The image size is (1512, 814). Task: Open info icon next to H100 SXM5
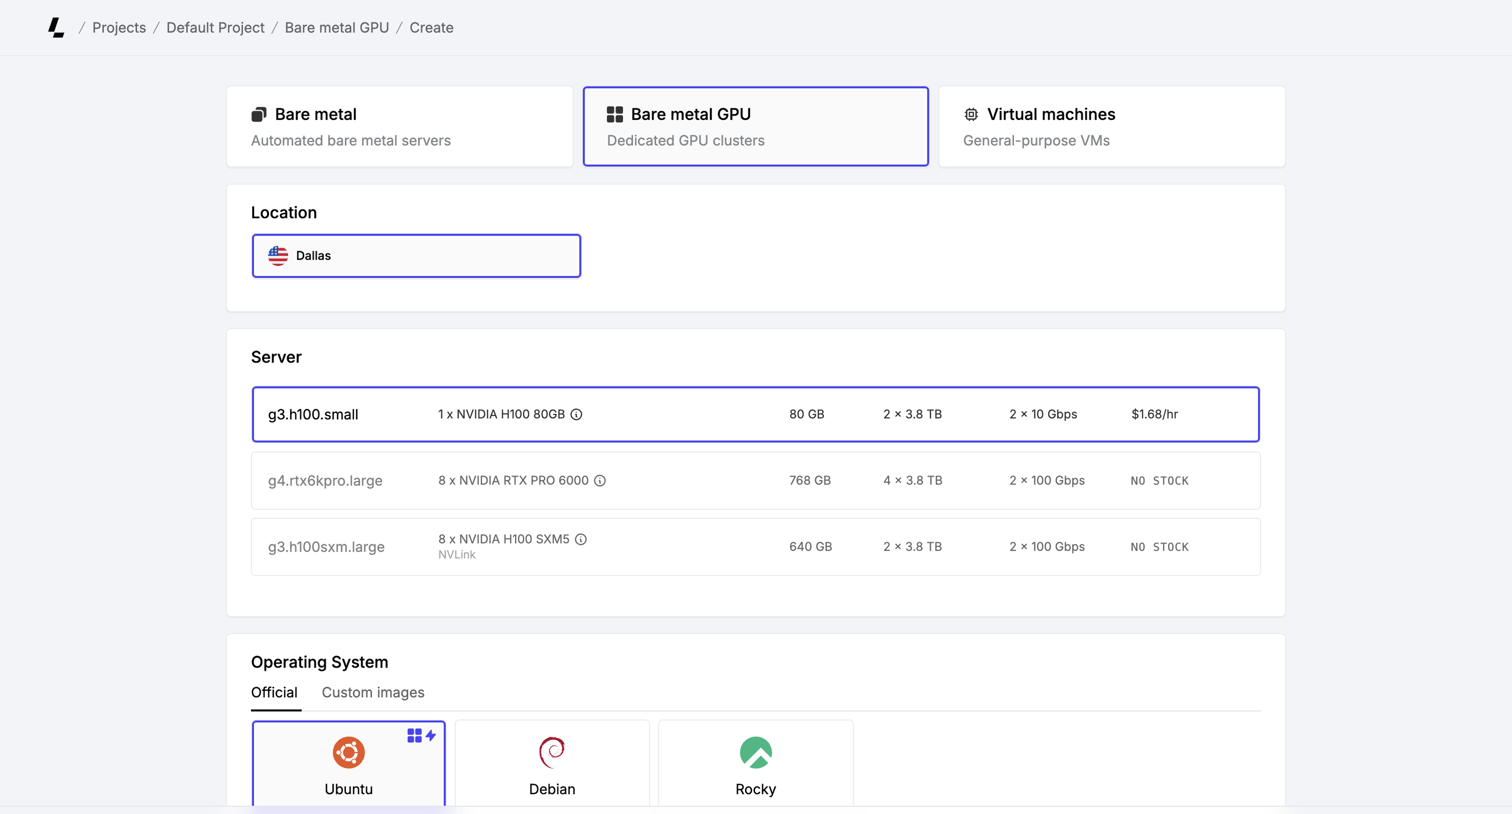[581, 539]
